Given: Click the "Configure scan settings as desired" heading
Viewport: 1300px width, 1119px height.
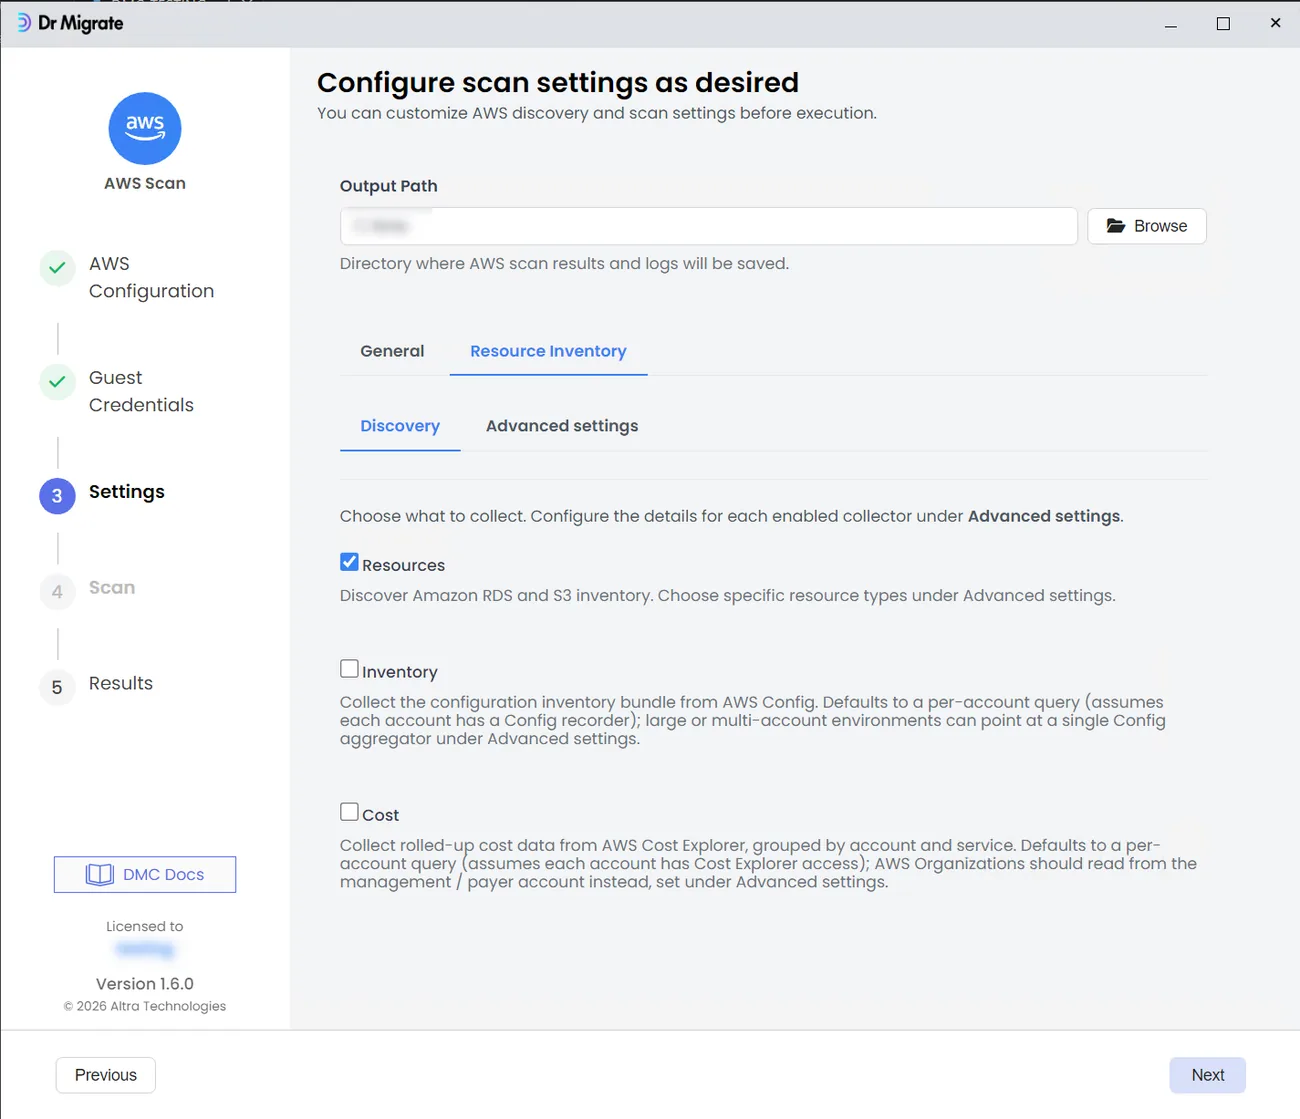Looking at the screenshot, I should (x=558, y=82).
